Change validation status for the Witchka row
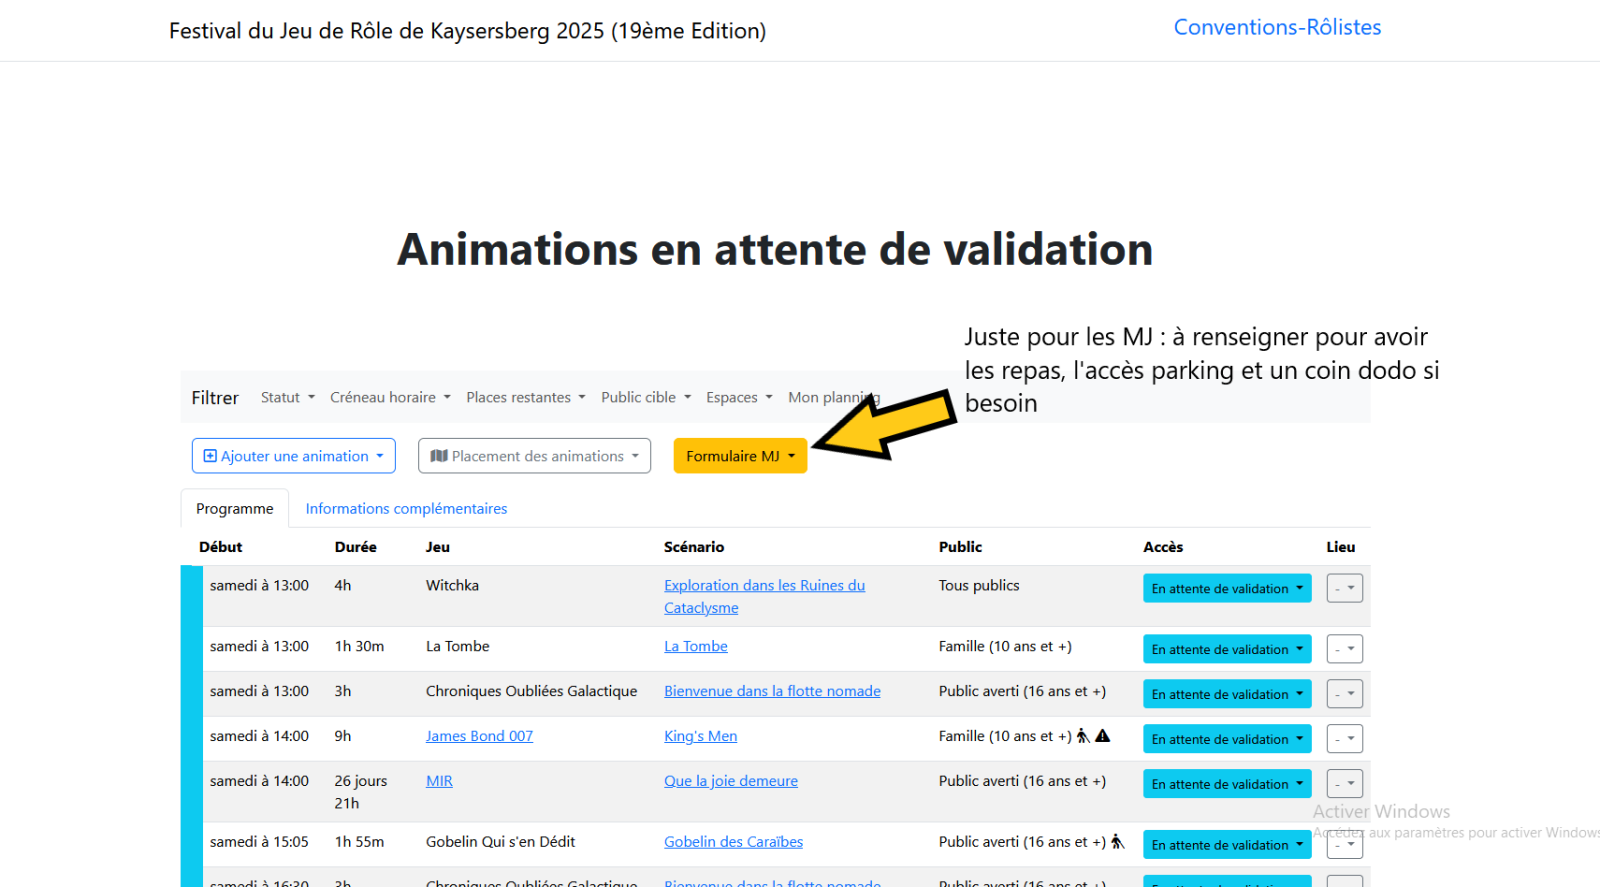The image size is (1600, 887). point(1226,589)
